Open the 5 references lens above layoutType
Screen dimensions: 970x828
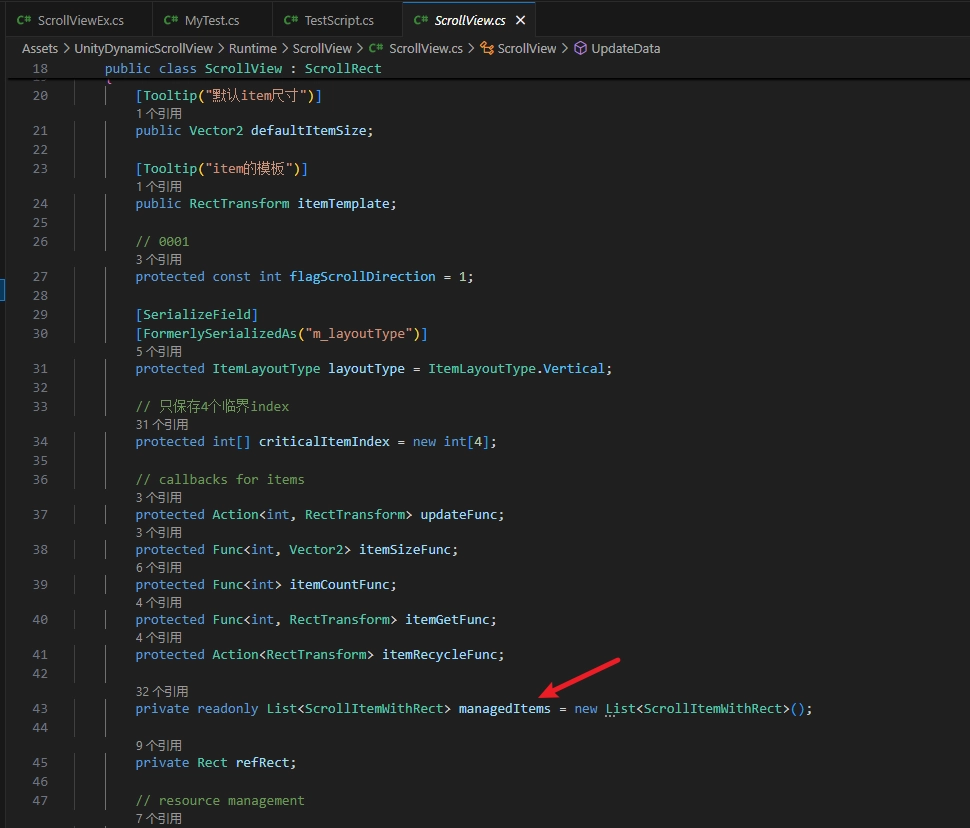point(159,351)
